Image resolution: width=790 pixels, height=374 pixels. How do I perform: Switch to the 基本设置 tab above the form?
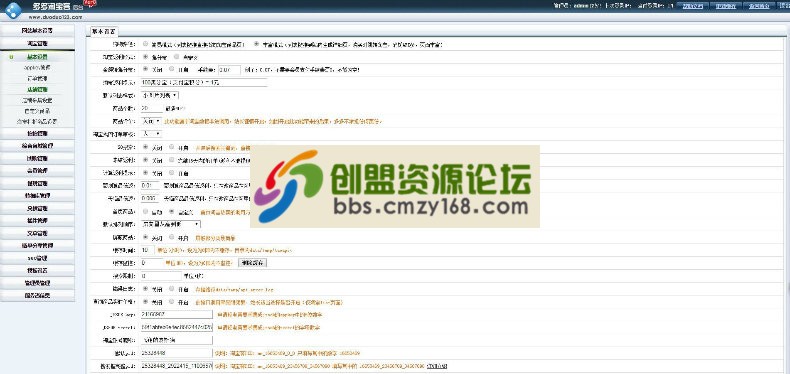(x=103, y=31)
